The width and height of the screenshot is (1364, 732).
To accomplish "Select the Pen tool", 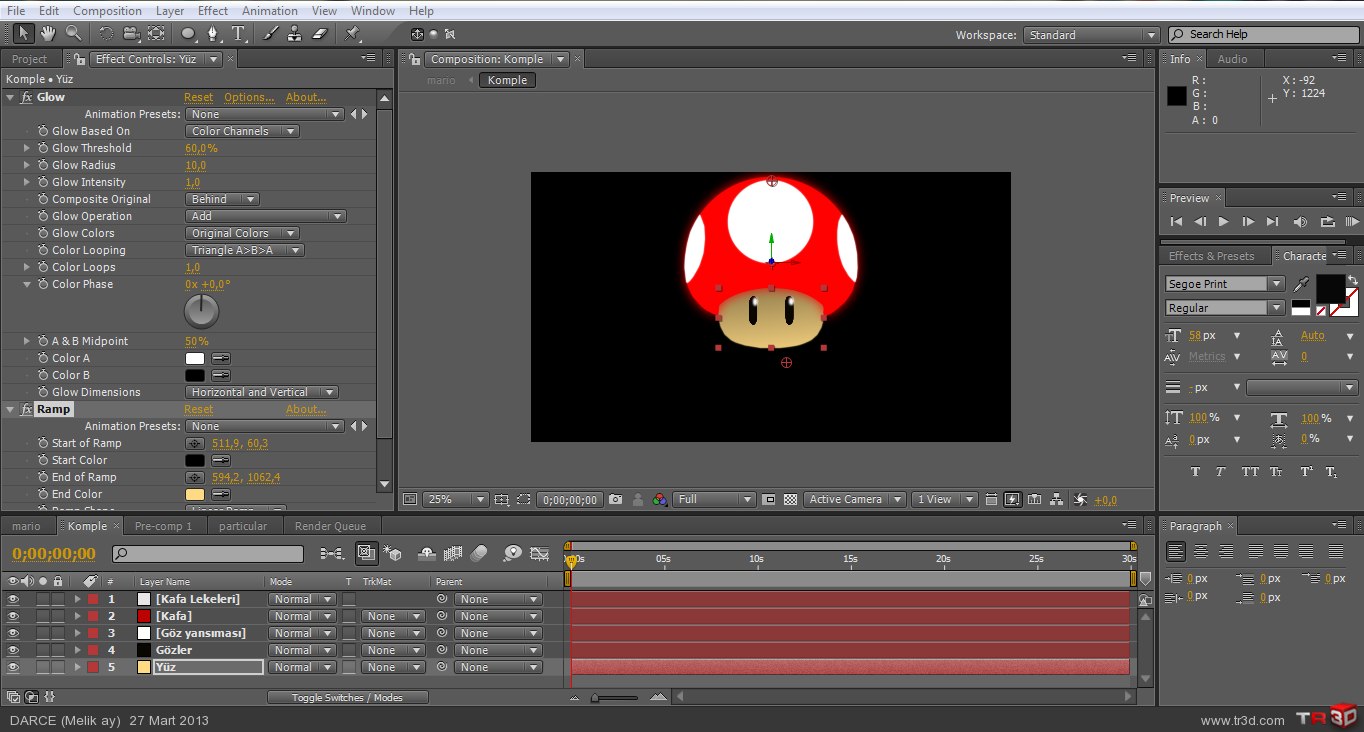I will pyautogui.click(x=213, y=33).
